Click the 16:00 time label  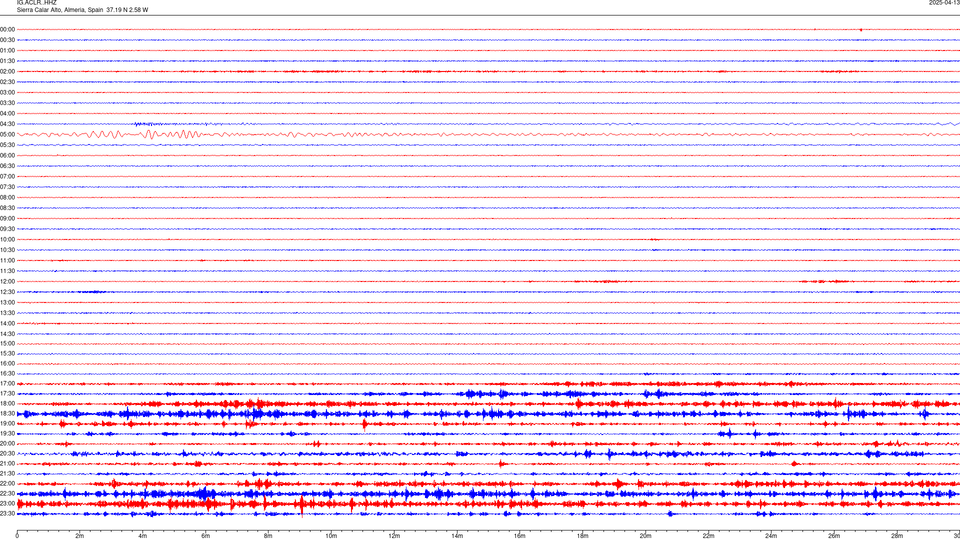[x=7, y=364]
